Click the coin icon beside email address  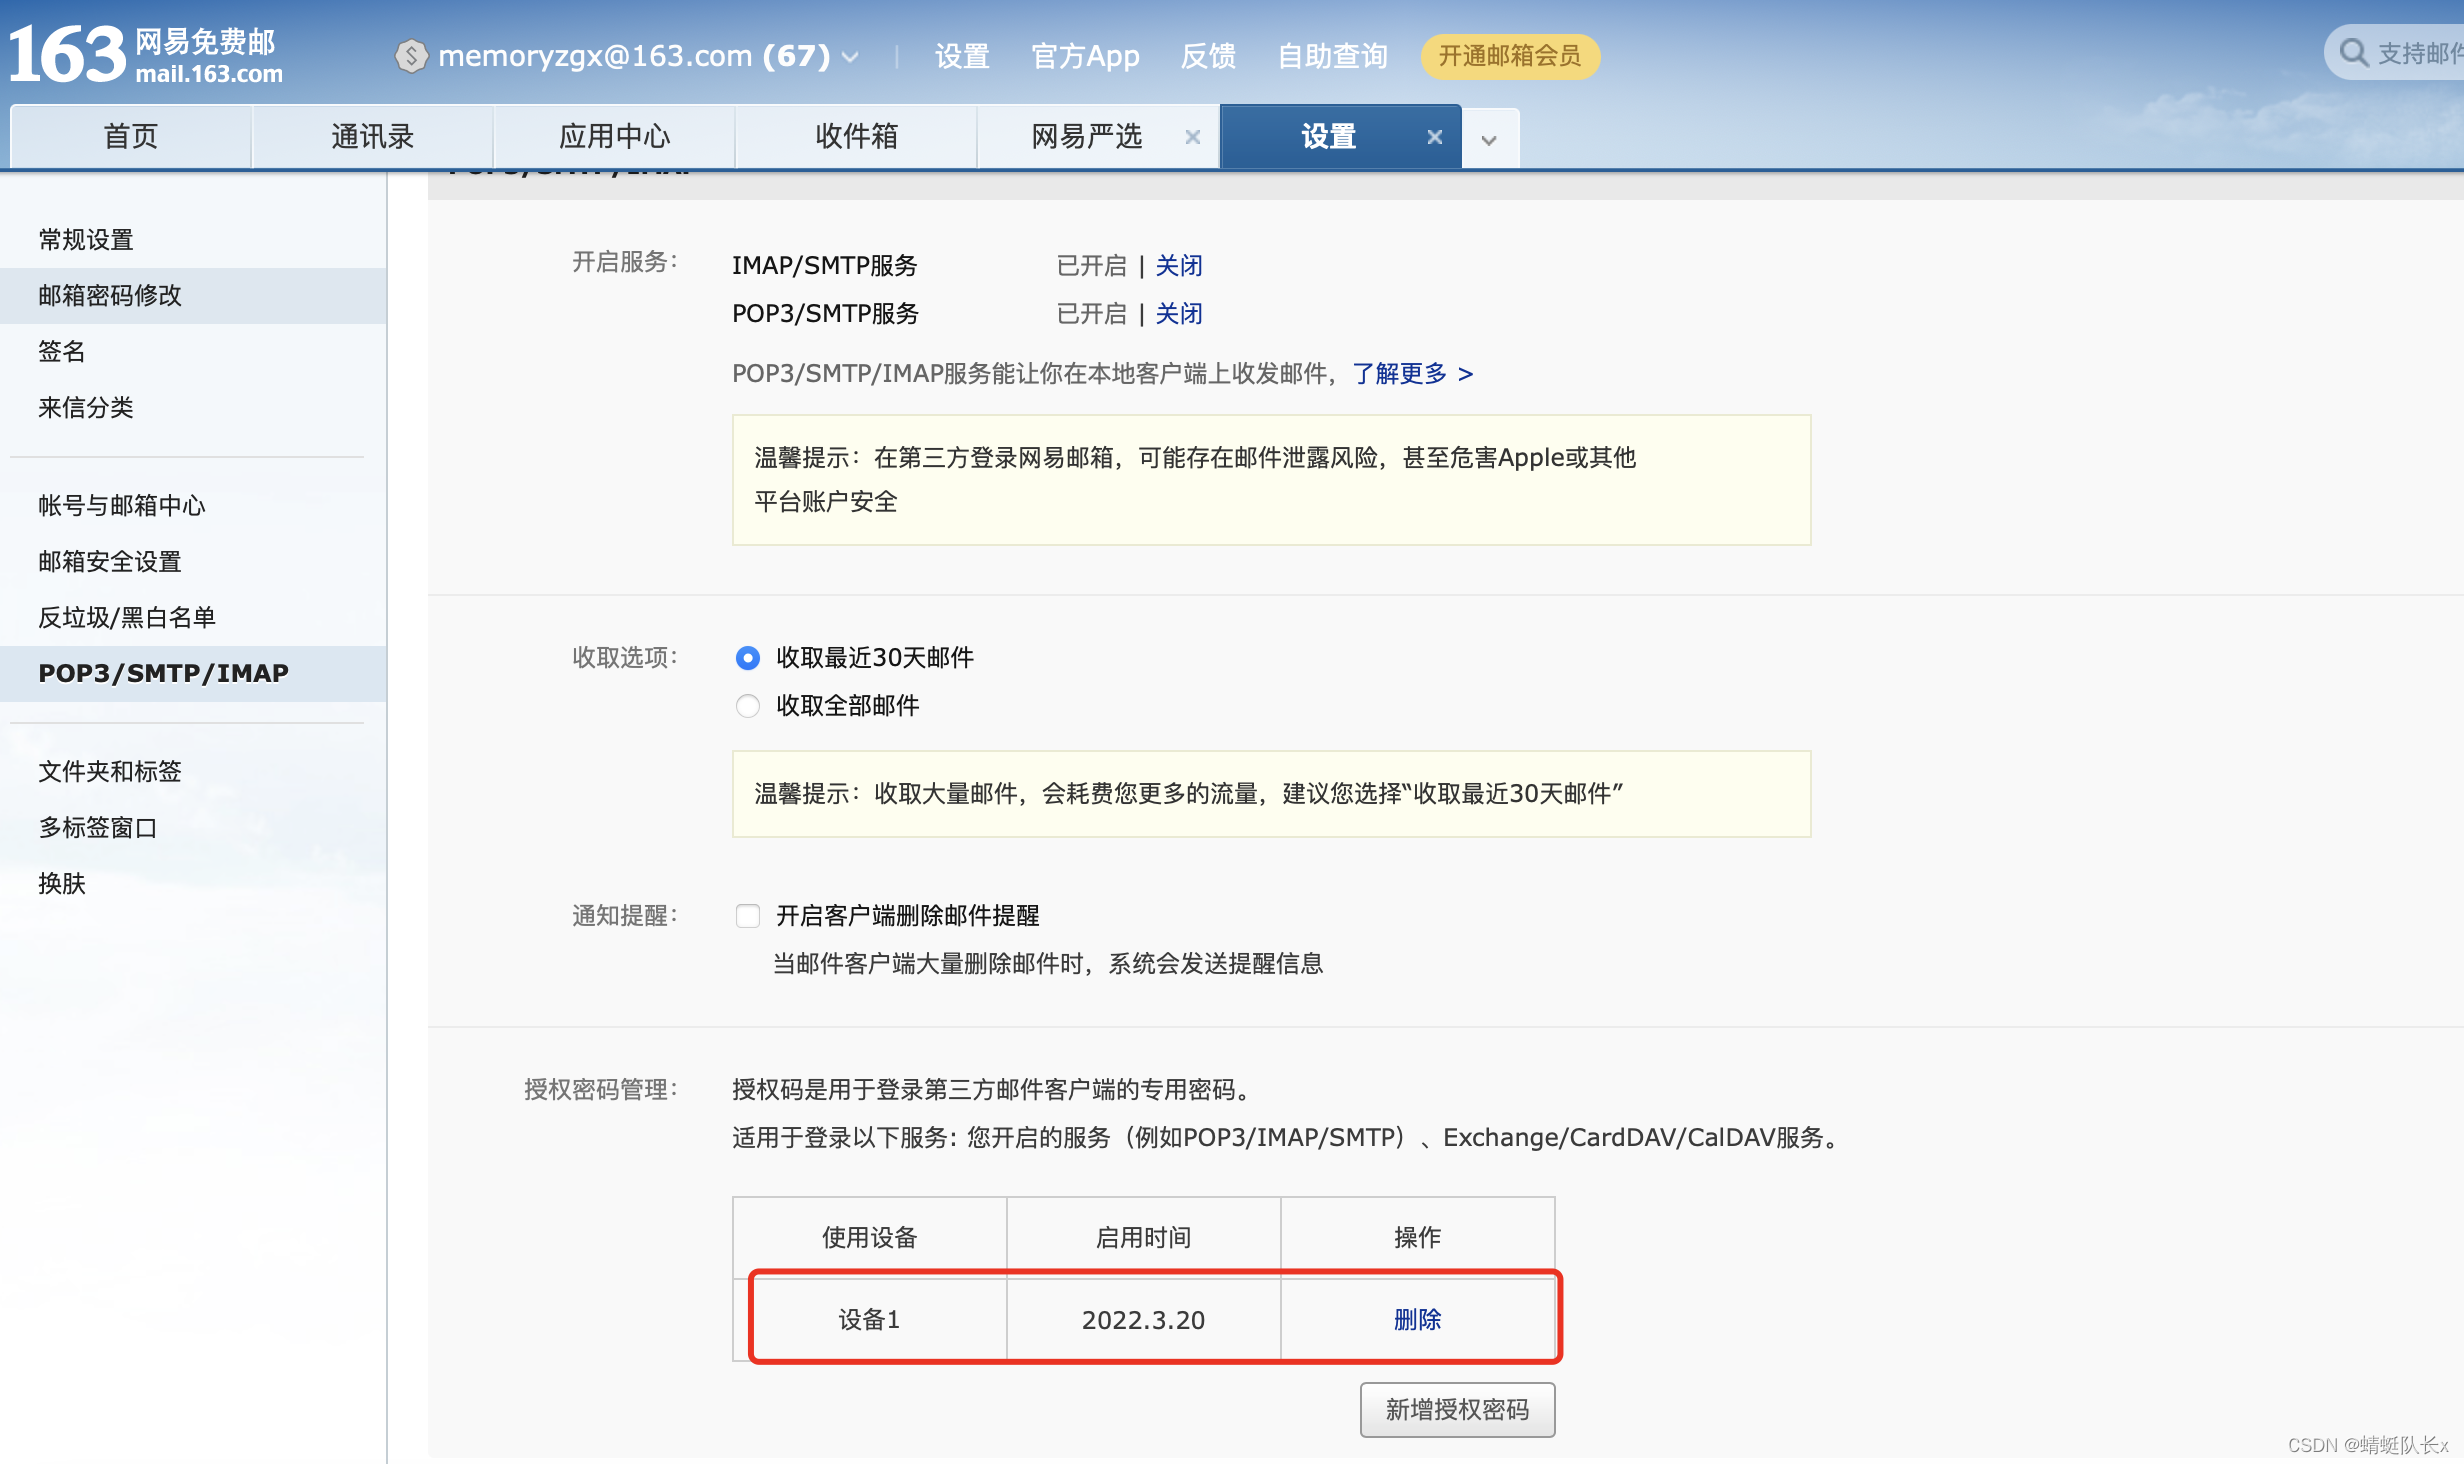click(x=411, y=56)
